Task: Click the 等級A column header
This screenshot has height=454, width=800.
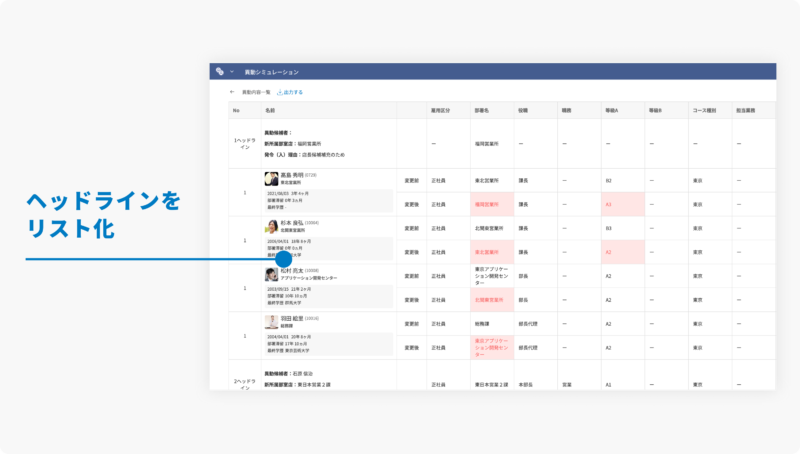Action: (612, 110)
